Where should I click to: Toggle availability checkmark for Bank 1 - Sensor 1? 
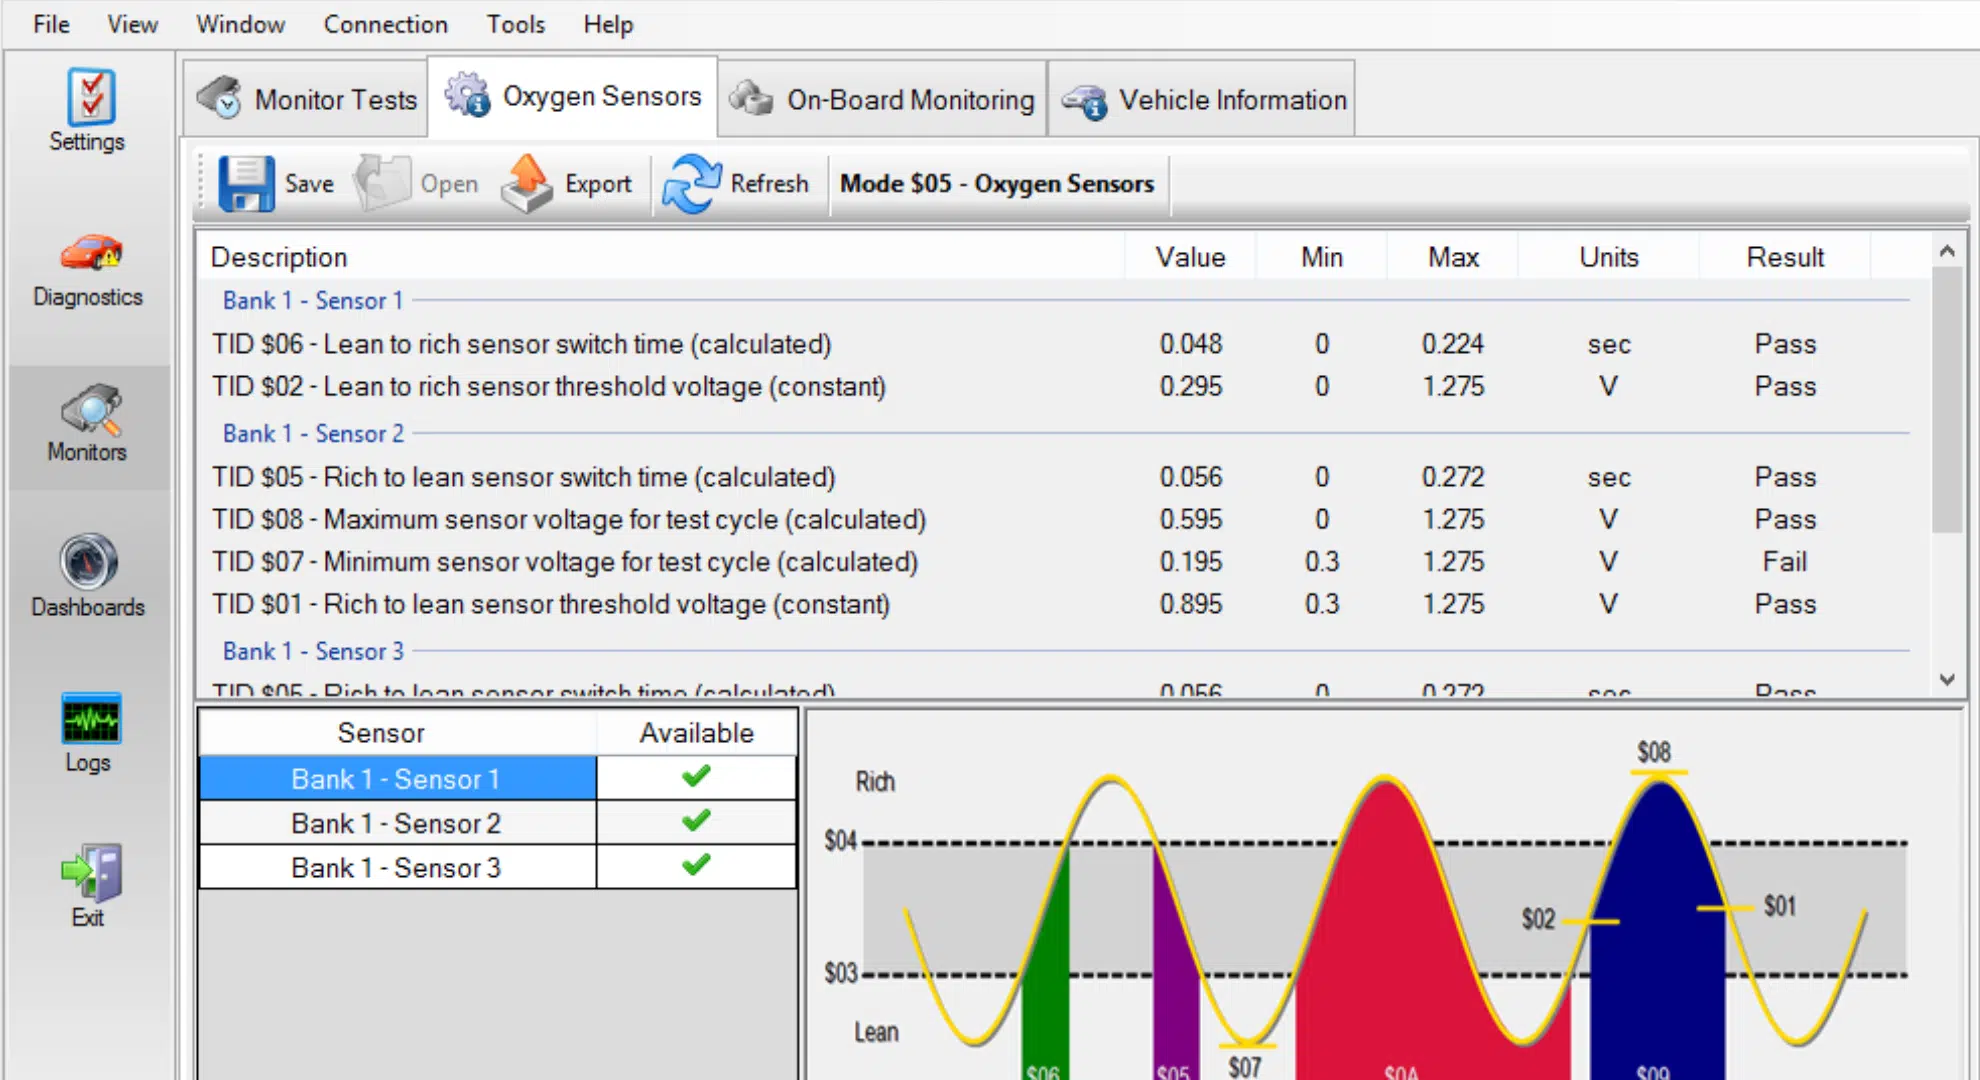click(695, 777)
